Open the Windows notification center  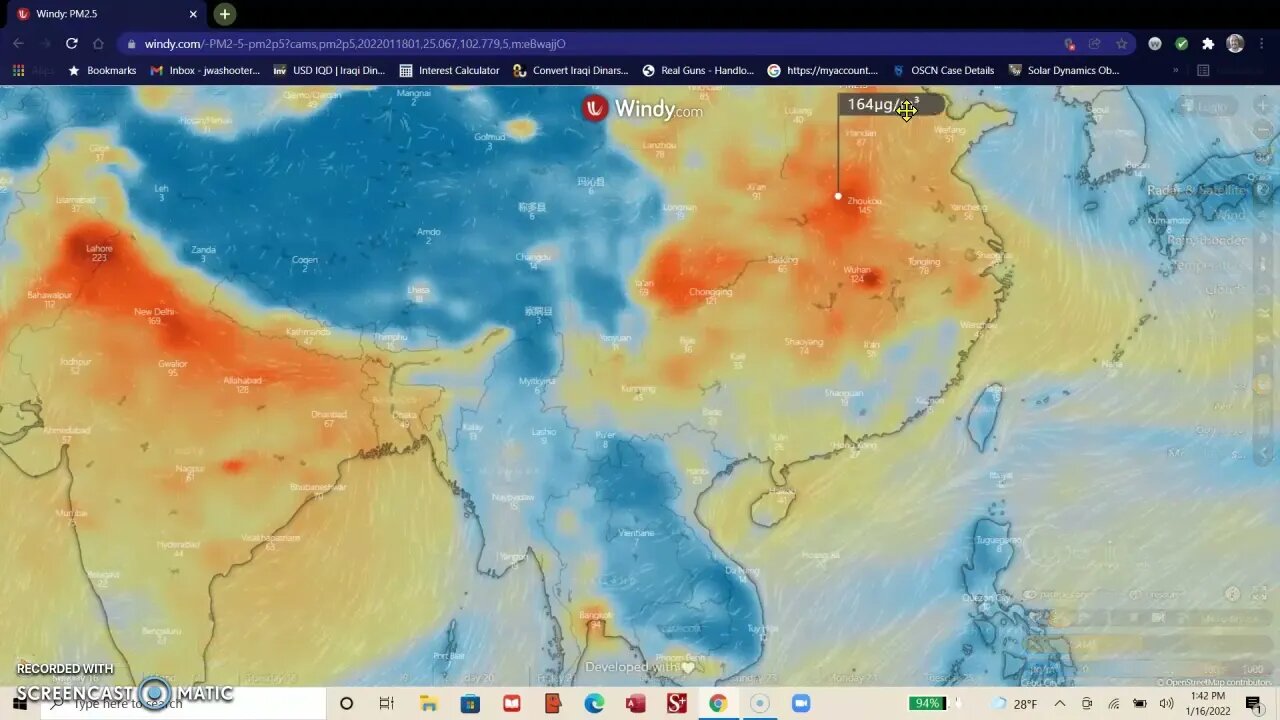(1253, 703)
